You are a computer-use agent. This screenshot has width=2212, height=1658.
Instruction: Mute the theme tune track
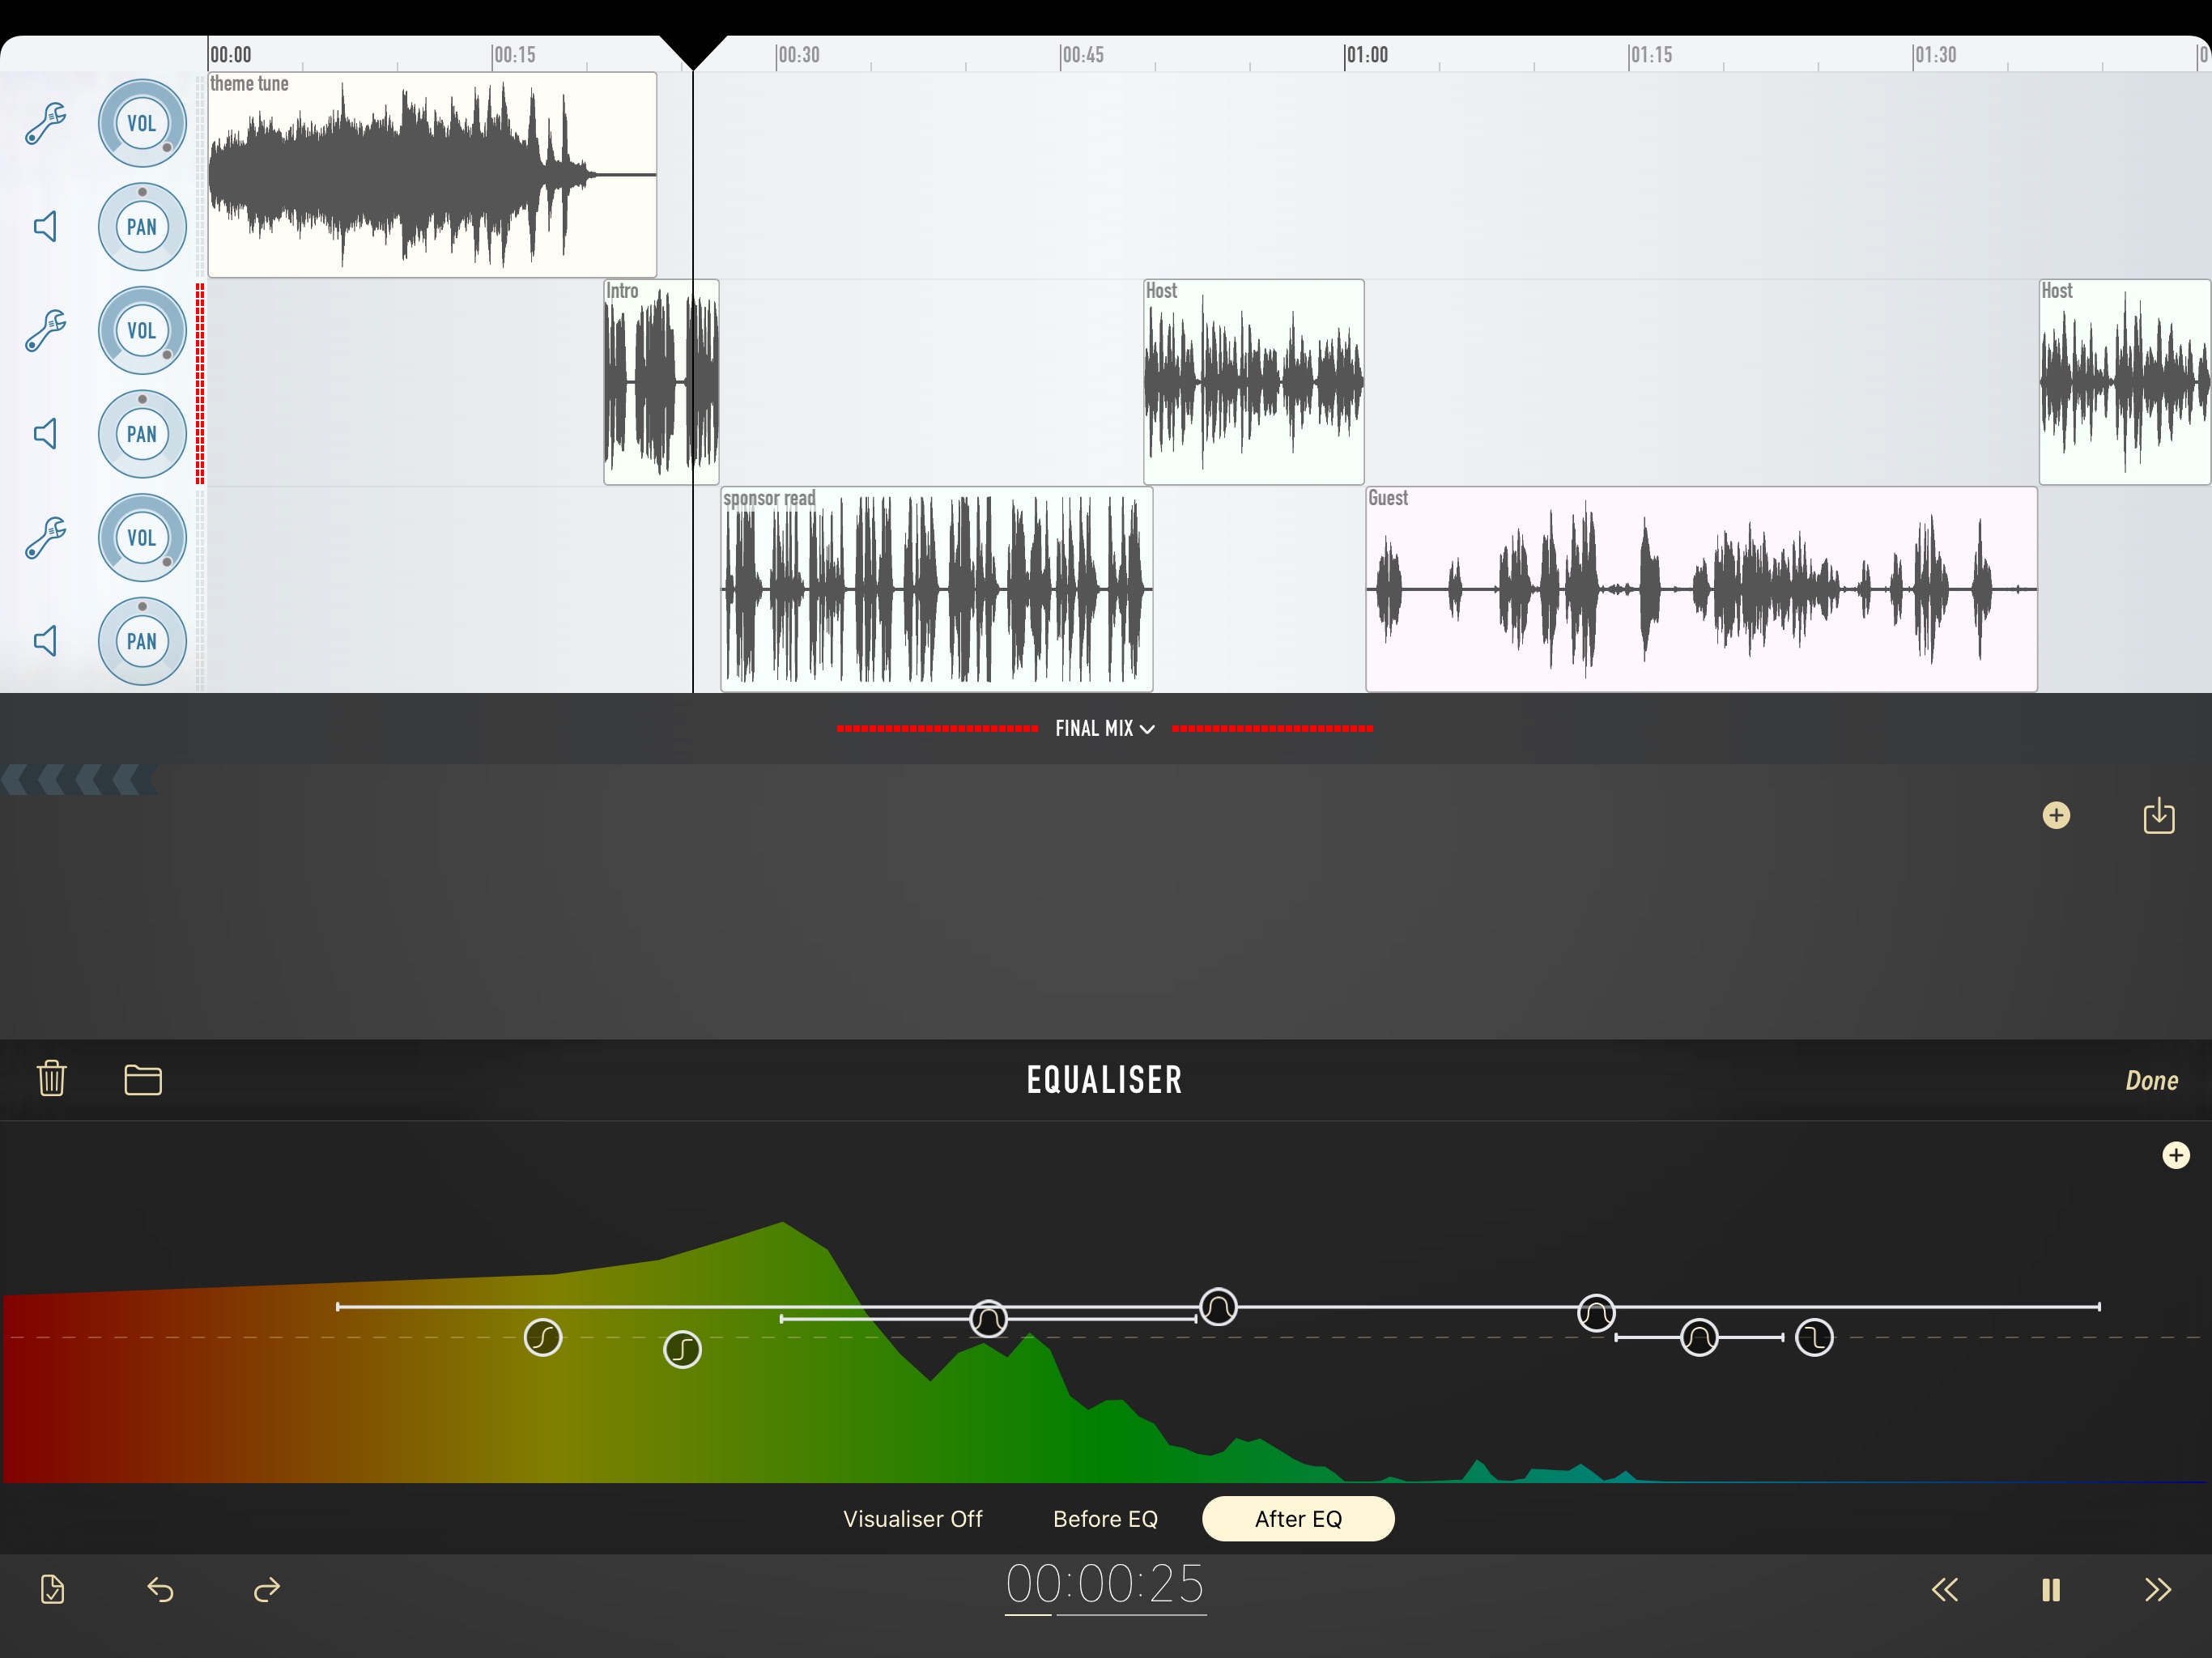(45, 226)
